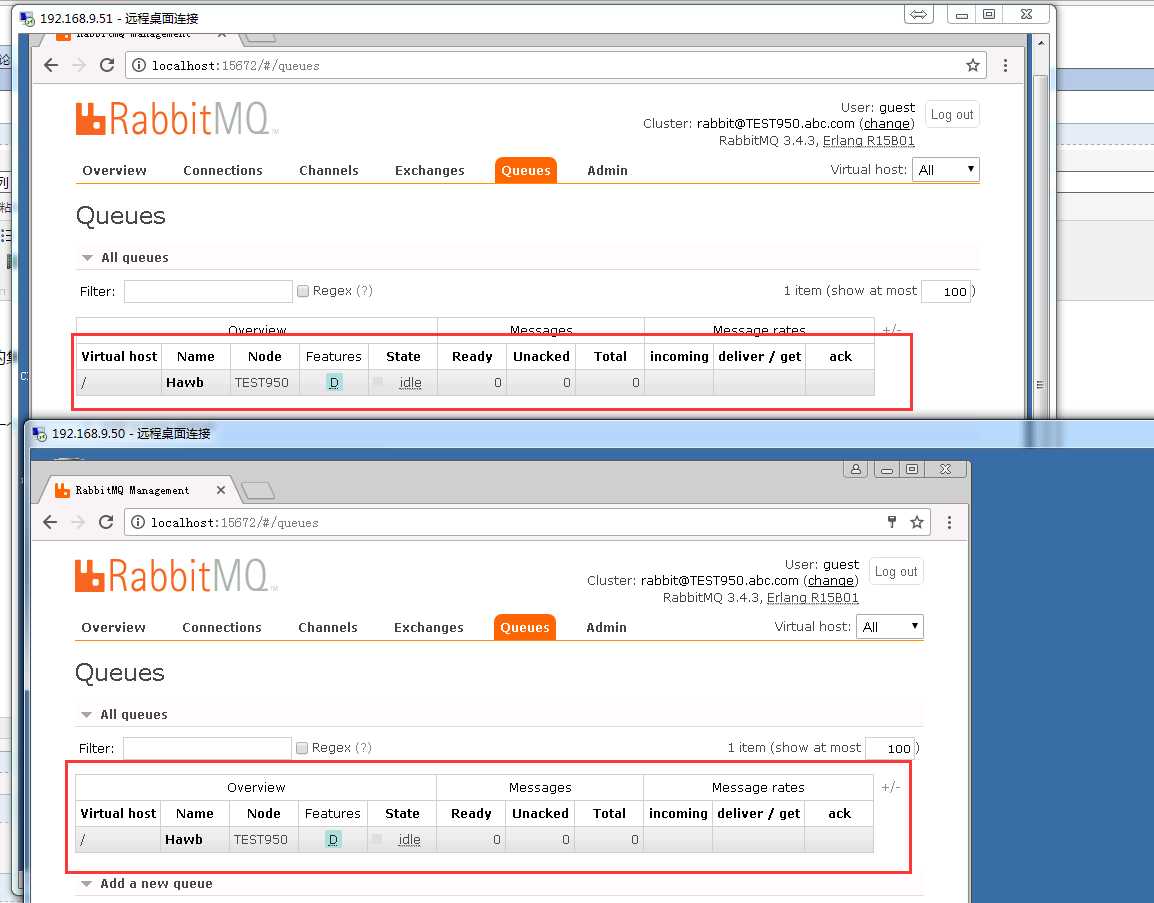Click RabbitMQ logo in upper window
The height and width of the screenshot is (903, 1154).
click(177, 118)
